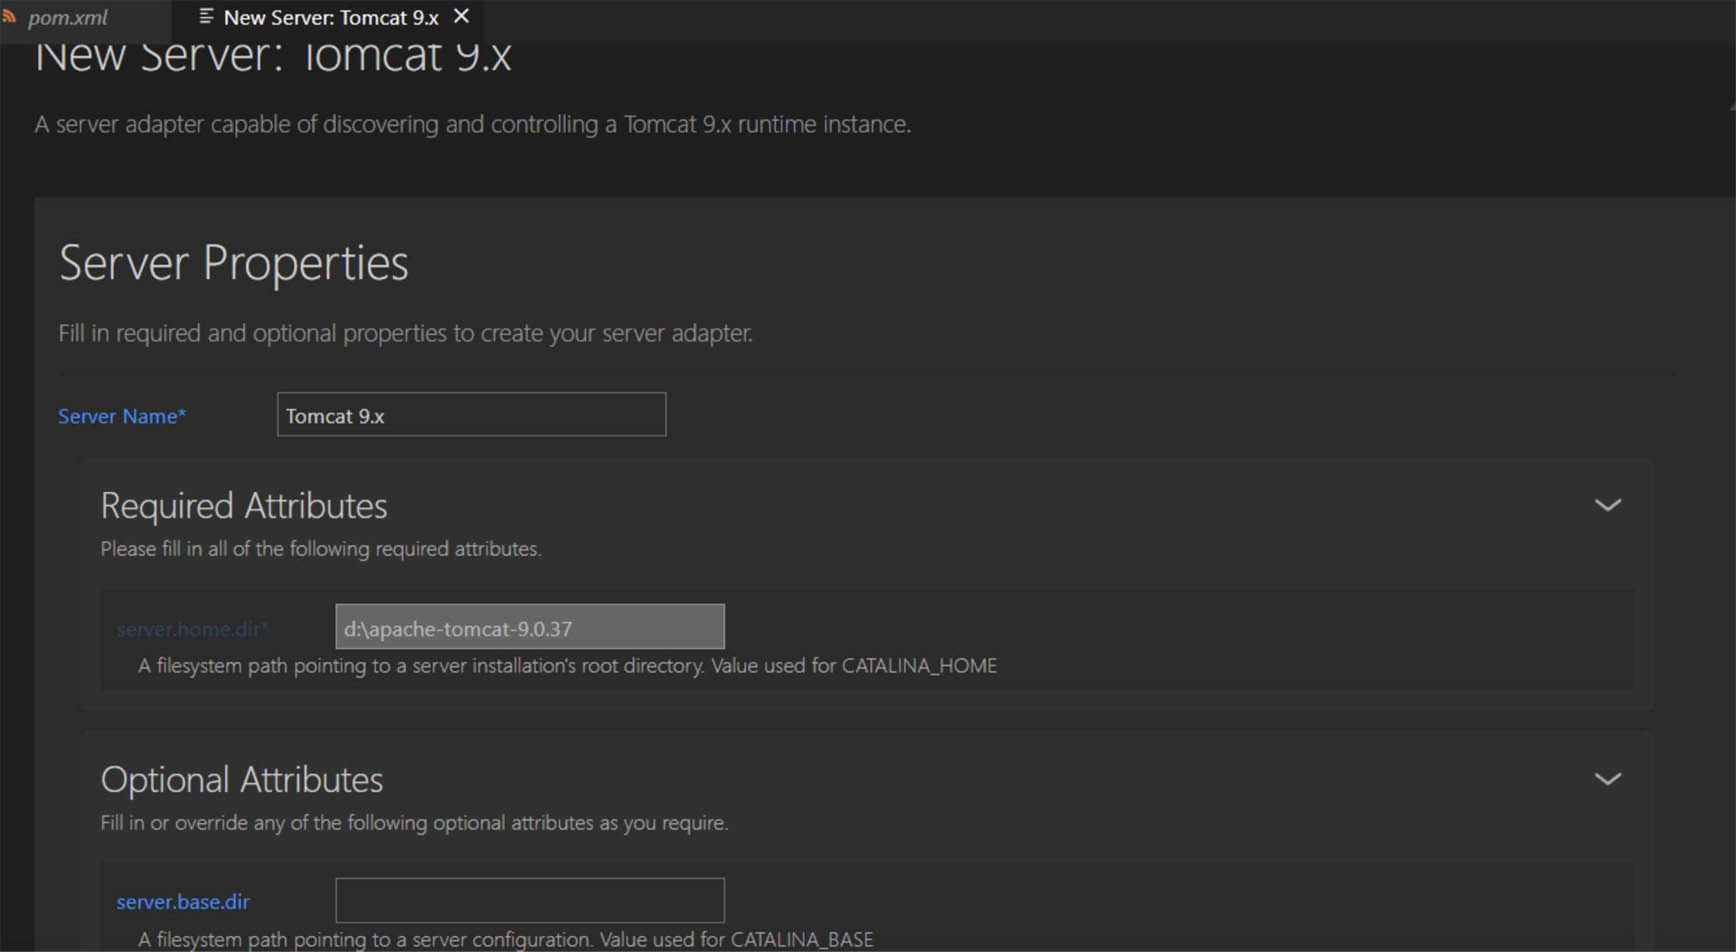The height and width of the screenshot is (952, 1736).
Task: Collapse the Optional Attributes section
Action: coord(1607,778)
